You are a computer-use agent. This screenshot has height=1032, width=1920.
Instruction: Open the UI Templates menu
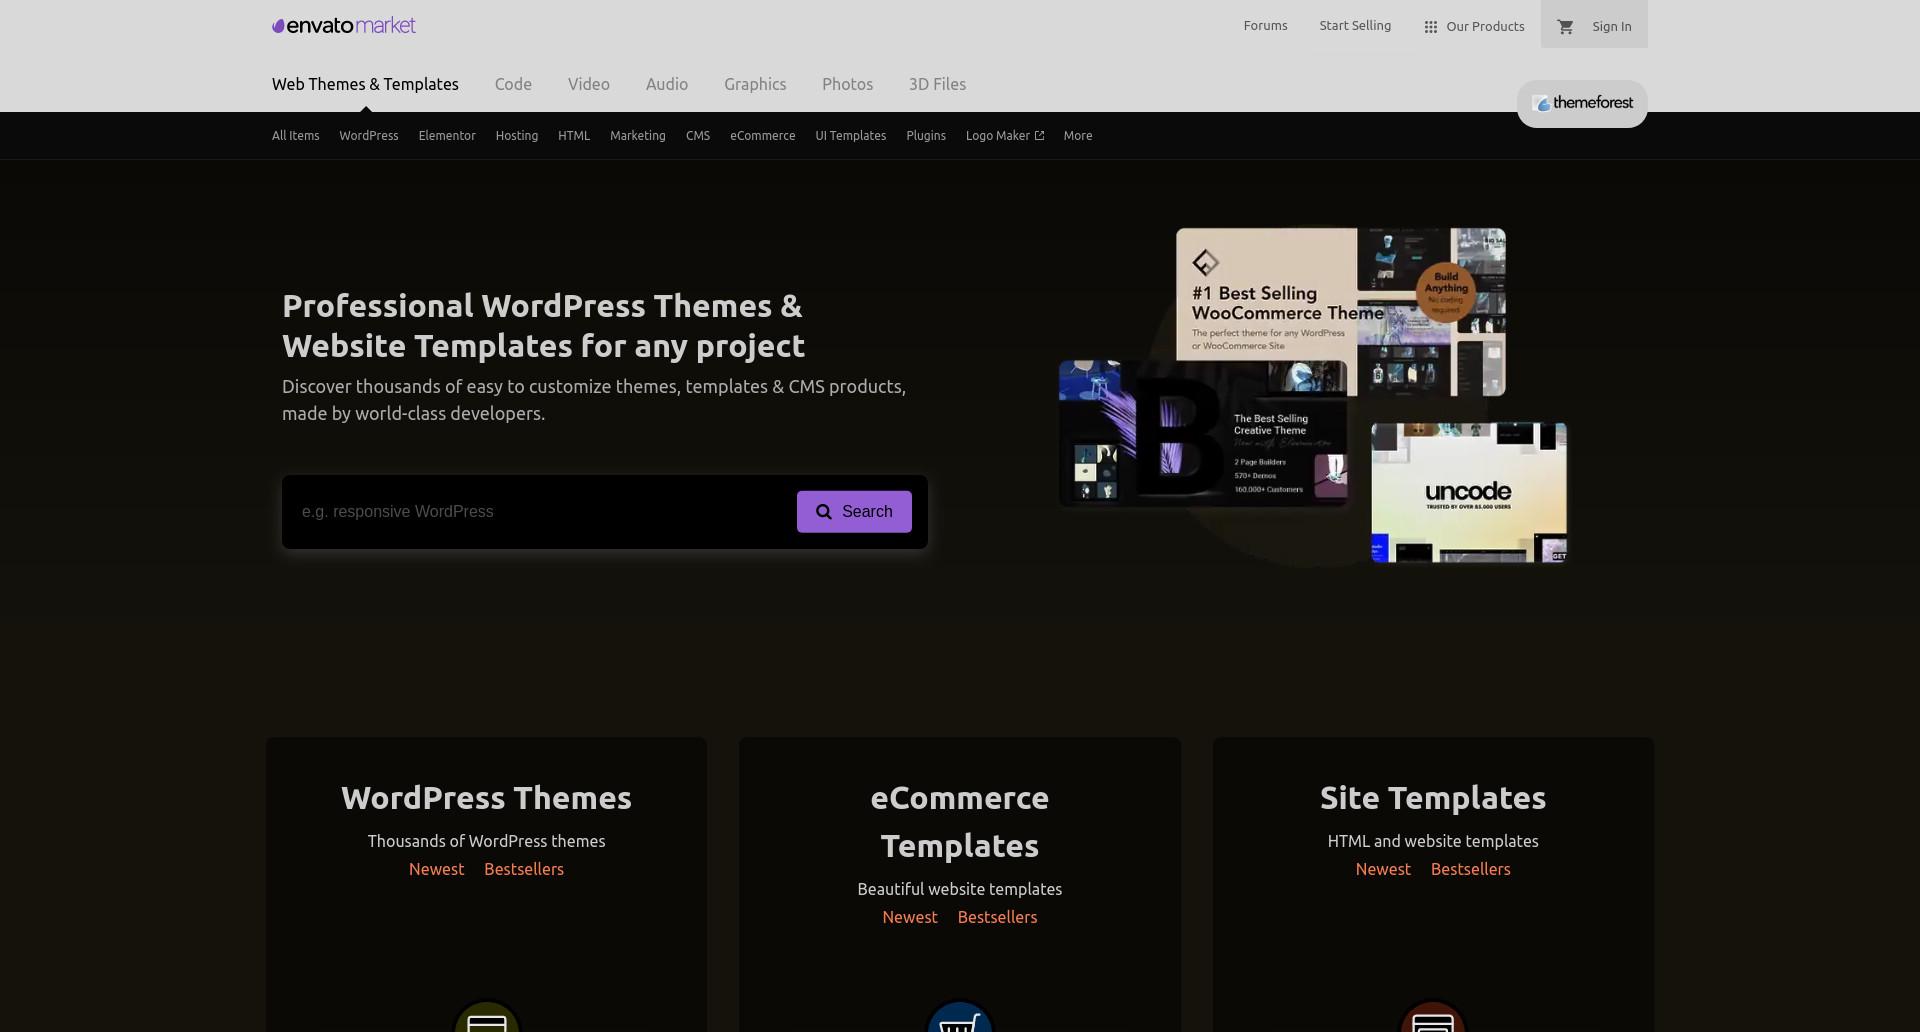click(x=851, y=136)
